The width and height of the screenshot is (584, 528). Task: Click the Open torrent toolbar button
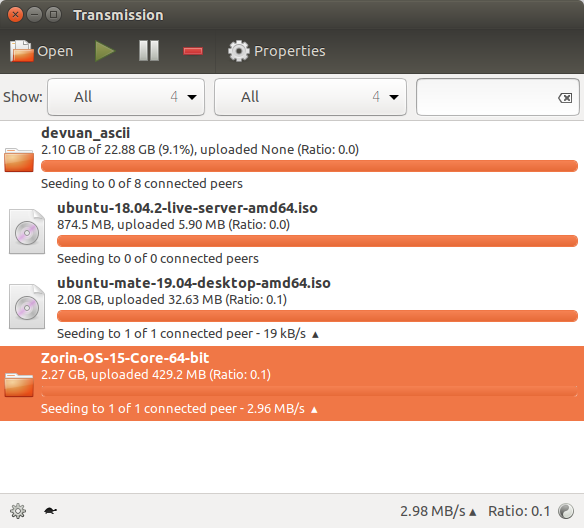click(x=41, y=51)
